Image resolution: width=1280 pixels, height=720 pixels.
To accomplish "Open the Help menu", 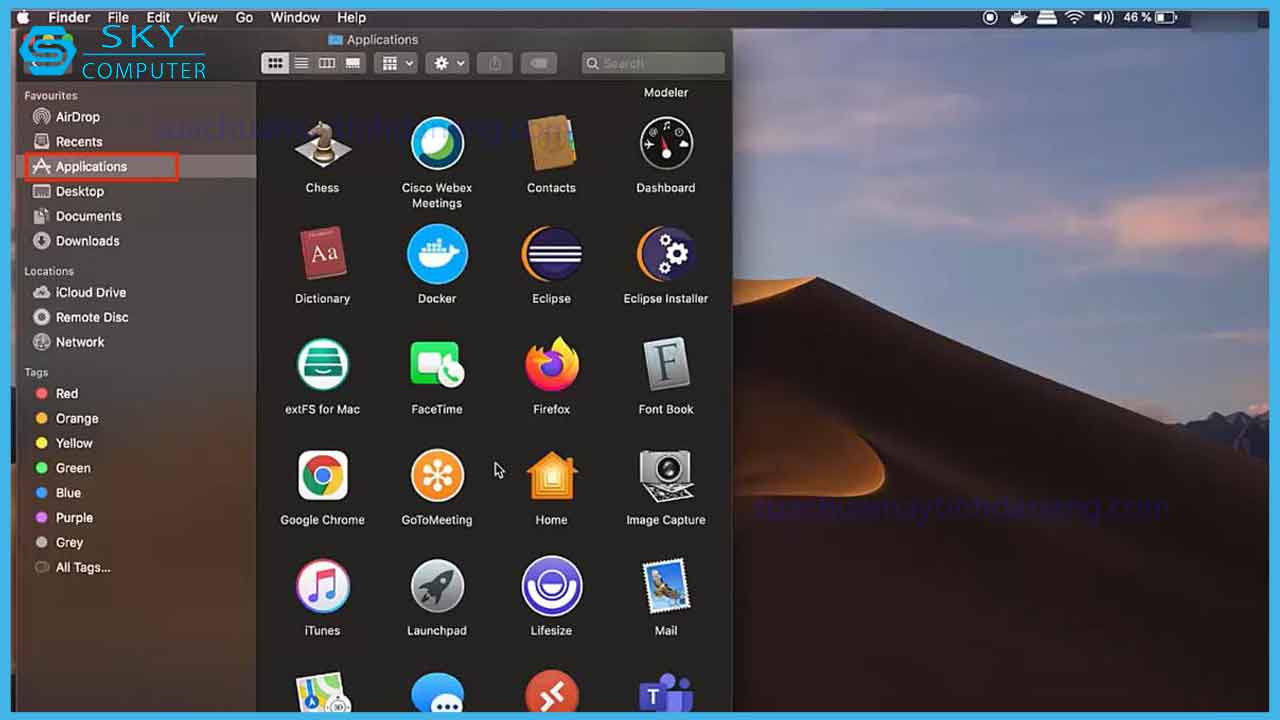I will pos(351,18).
